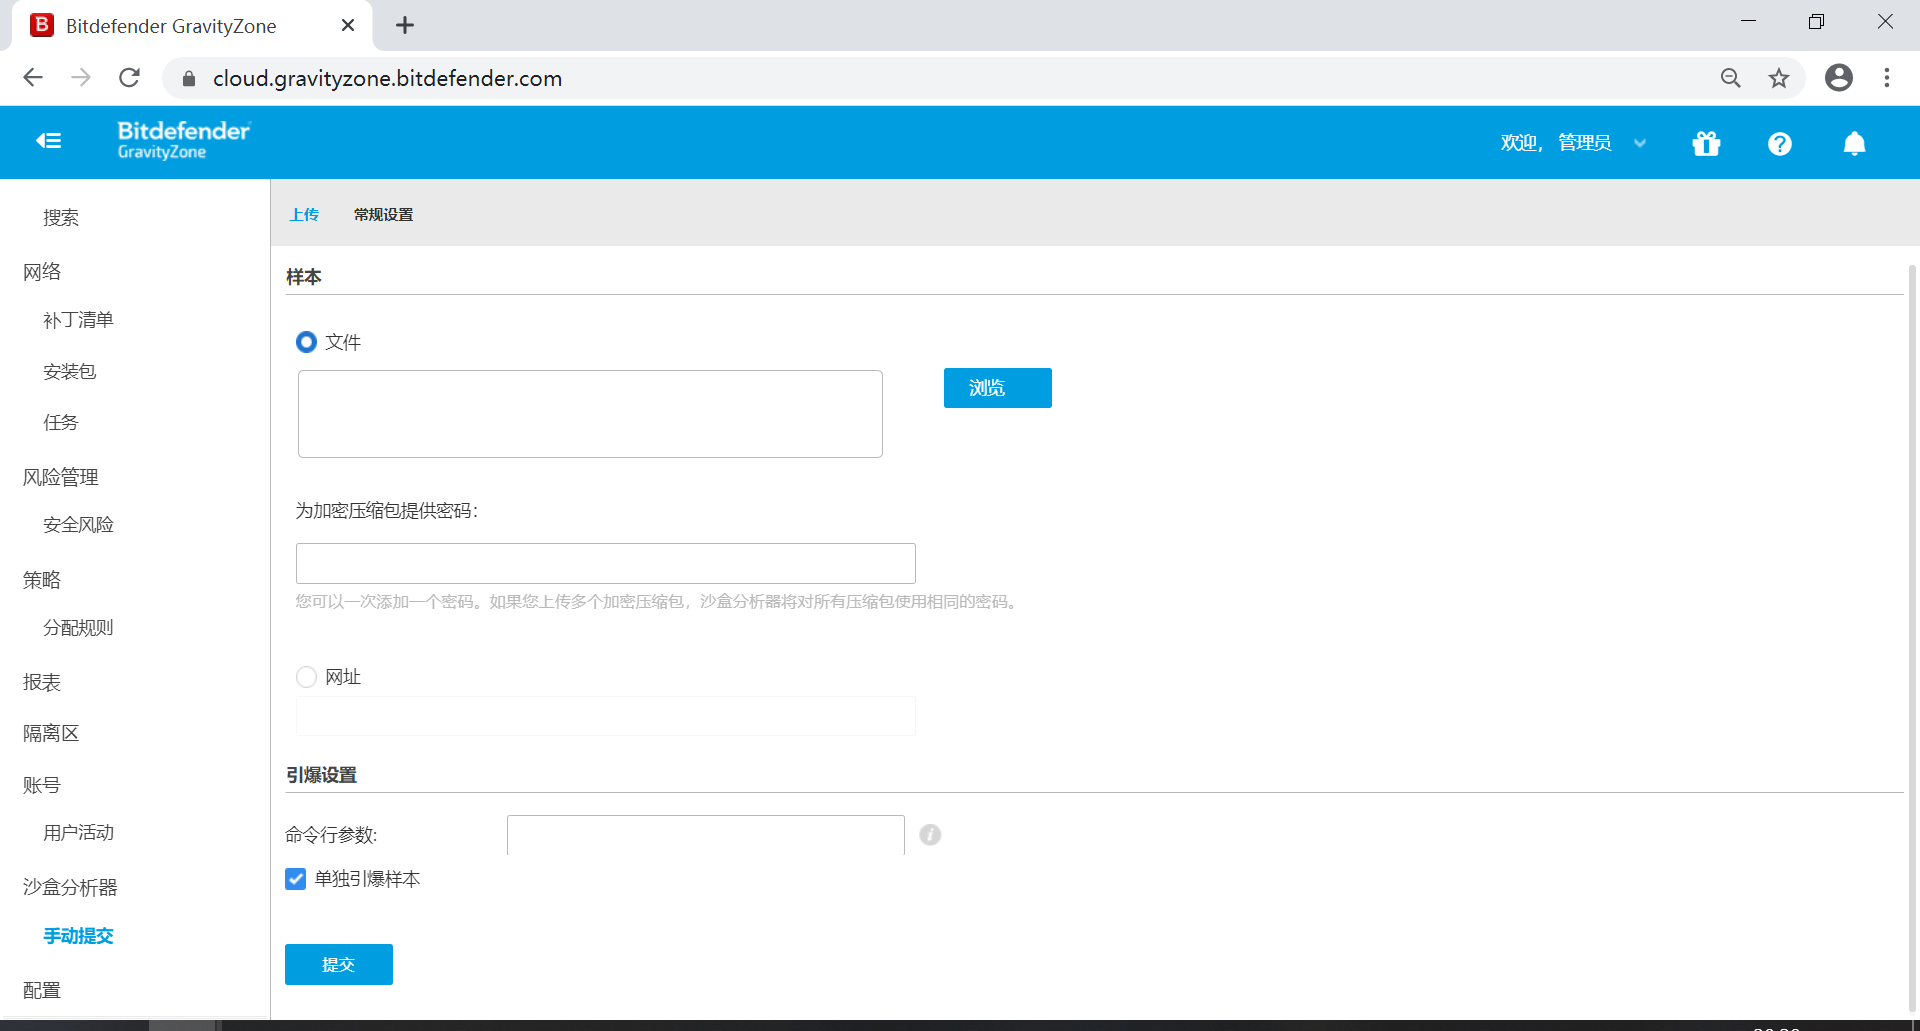Uncheck the 单独引爆样本 checkbox
The width and height of the screenshot is (1920, 1031).
coord(295,879)
